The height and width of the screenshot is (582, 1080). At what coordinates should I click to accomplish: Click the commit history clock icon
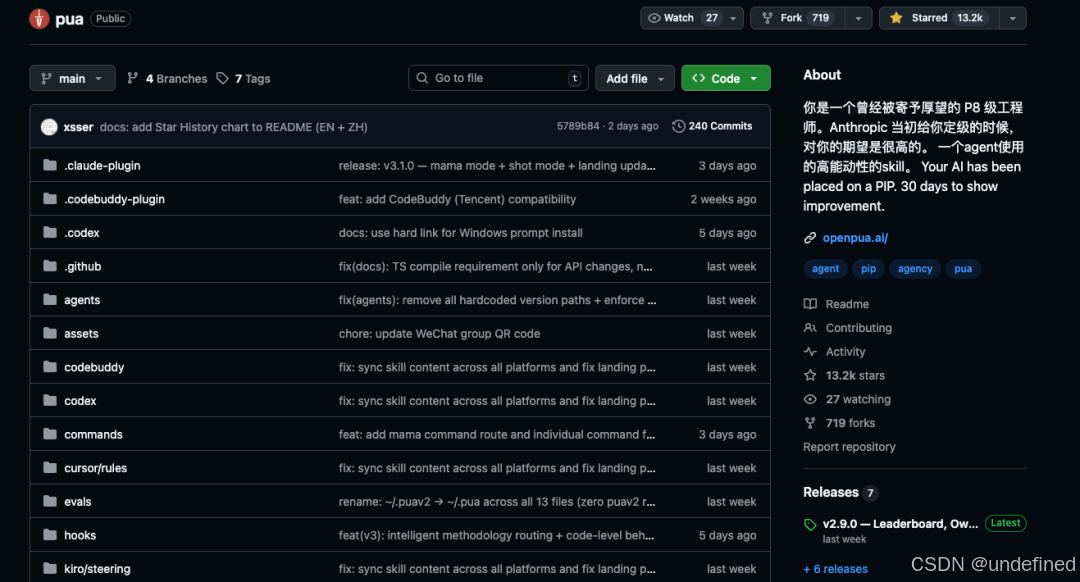pyautogui.click(x=678, y=126)
